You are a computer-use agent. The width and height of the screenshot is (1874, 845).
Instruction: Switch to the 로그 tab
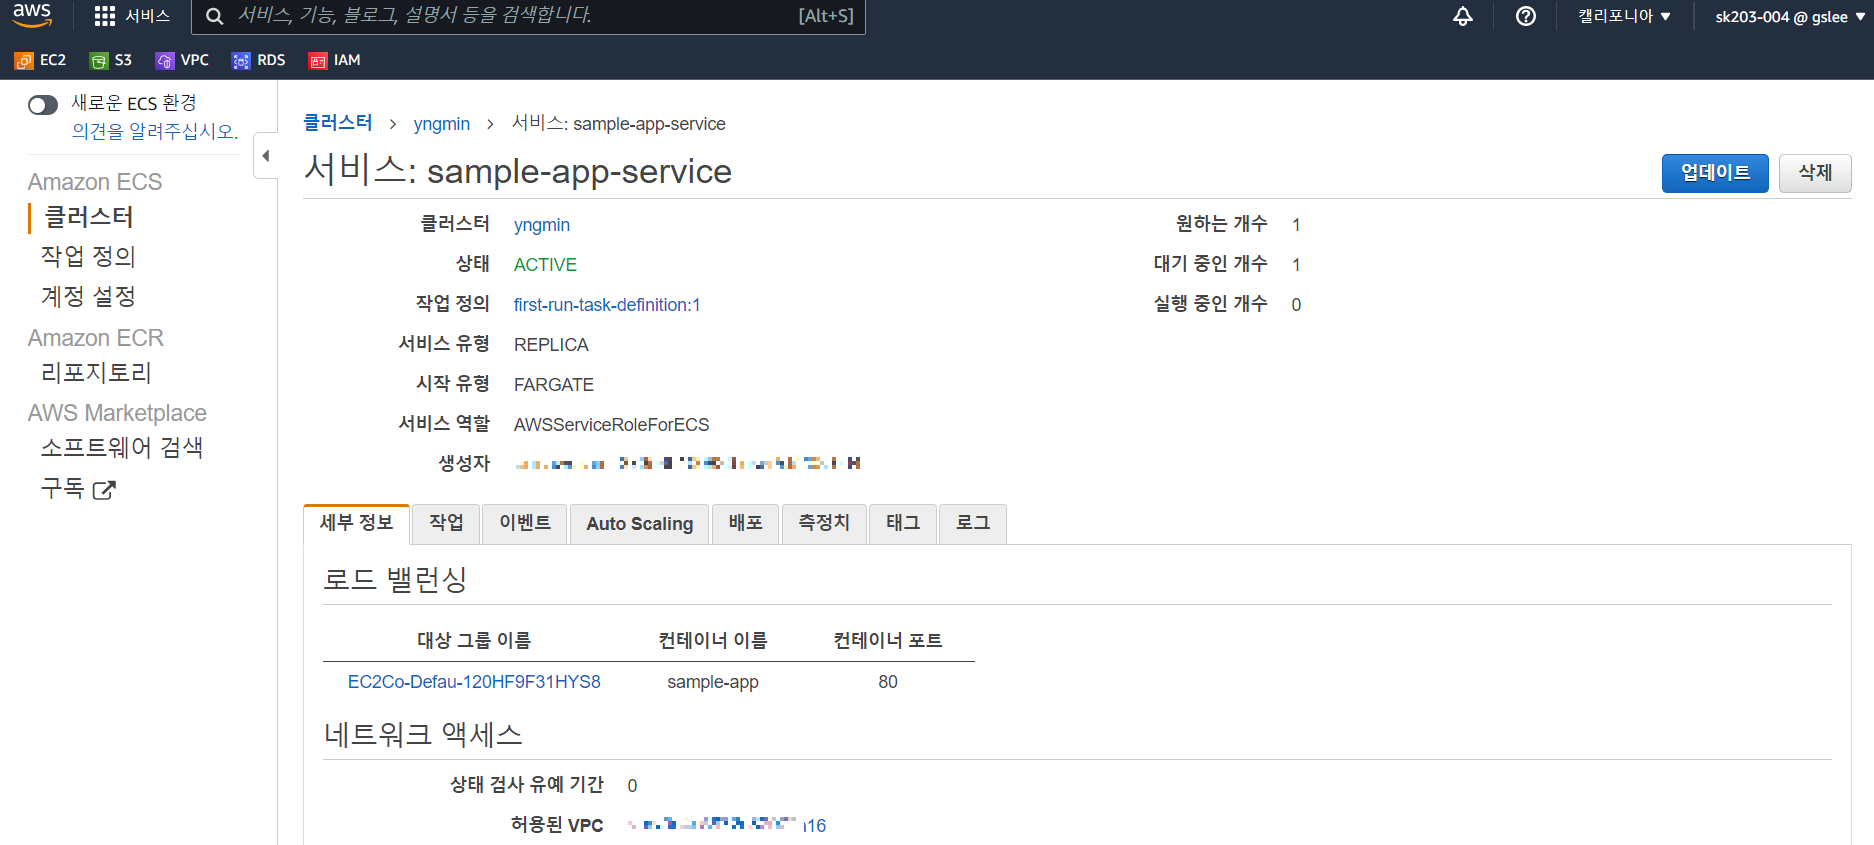click(x=972, y=523)
